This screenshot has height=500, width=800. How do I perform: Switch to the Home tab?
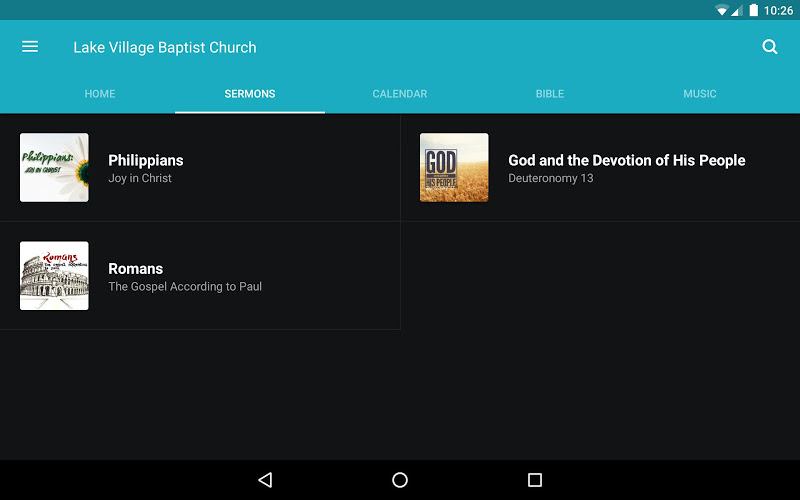[x=100, y=94]
